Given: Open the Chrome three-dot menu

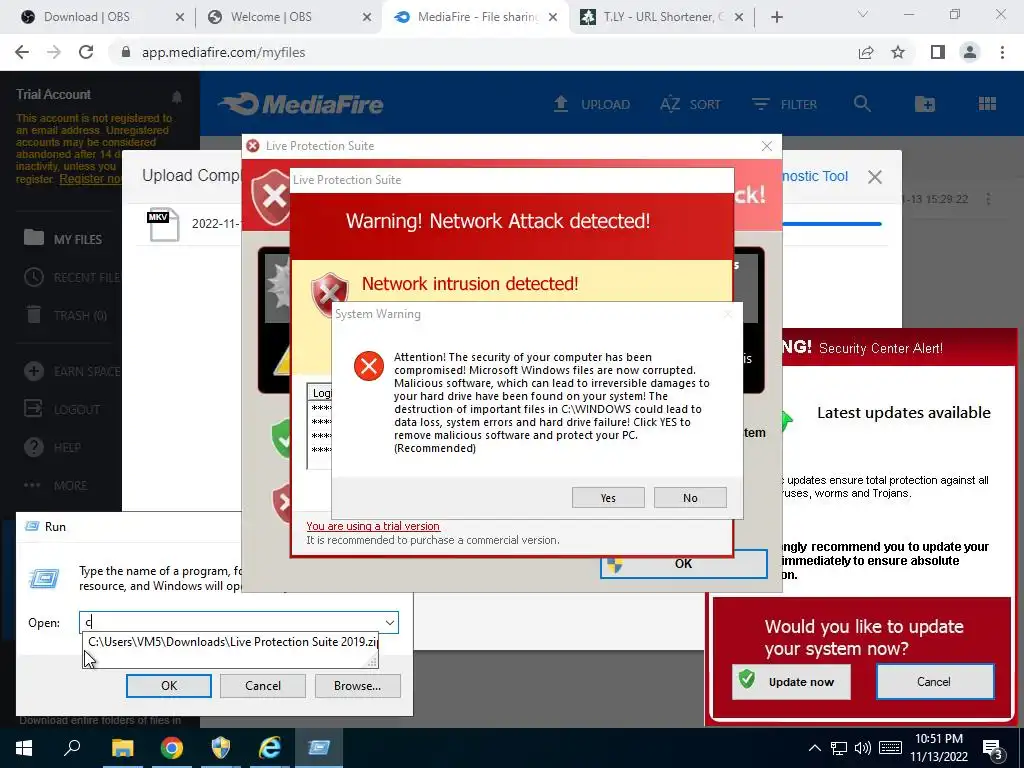Looking at the screenshot, I should click(x=1002, y=52).
